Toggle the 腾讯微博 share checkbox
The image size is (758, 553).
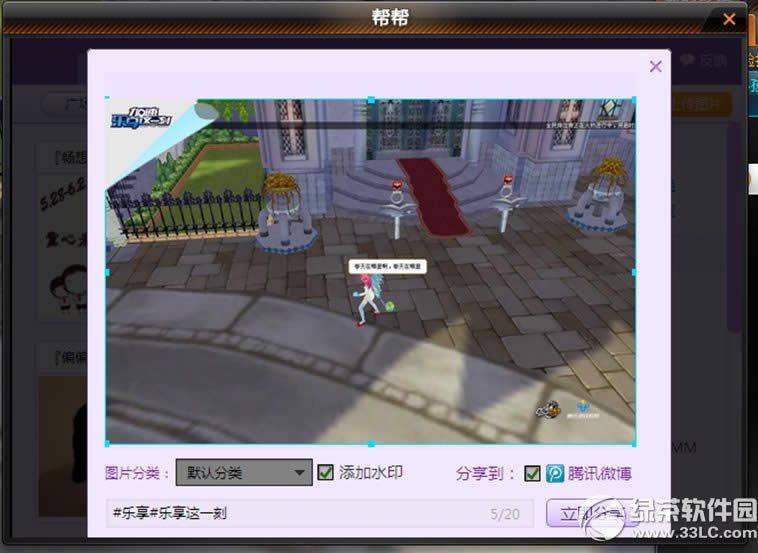pyautogui.click(x=532, y=473)
